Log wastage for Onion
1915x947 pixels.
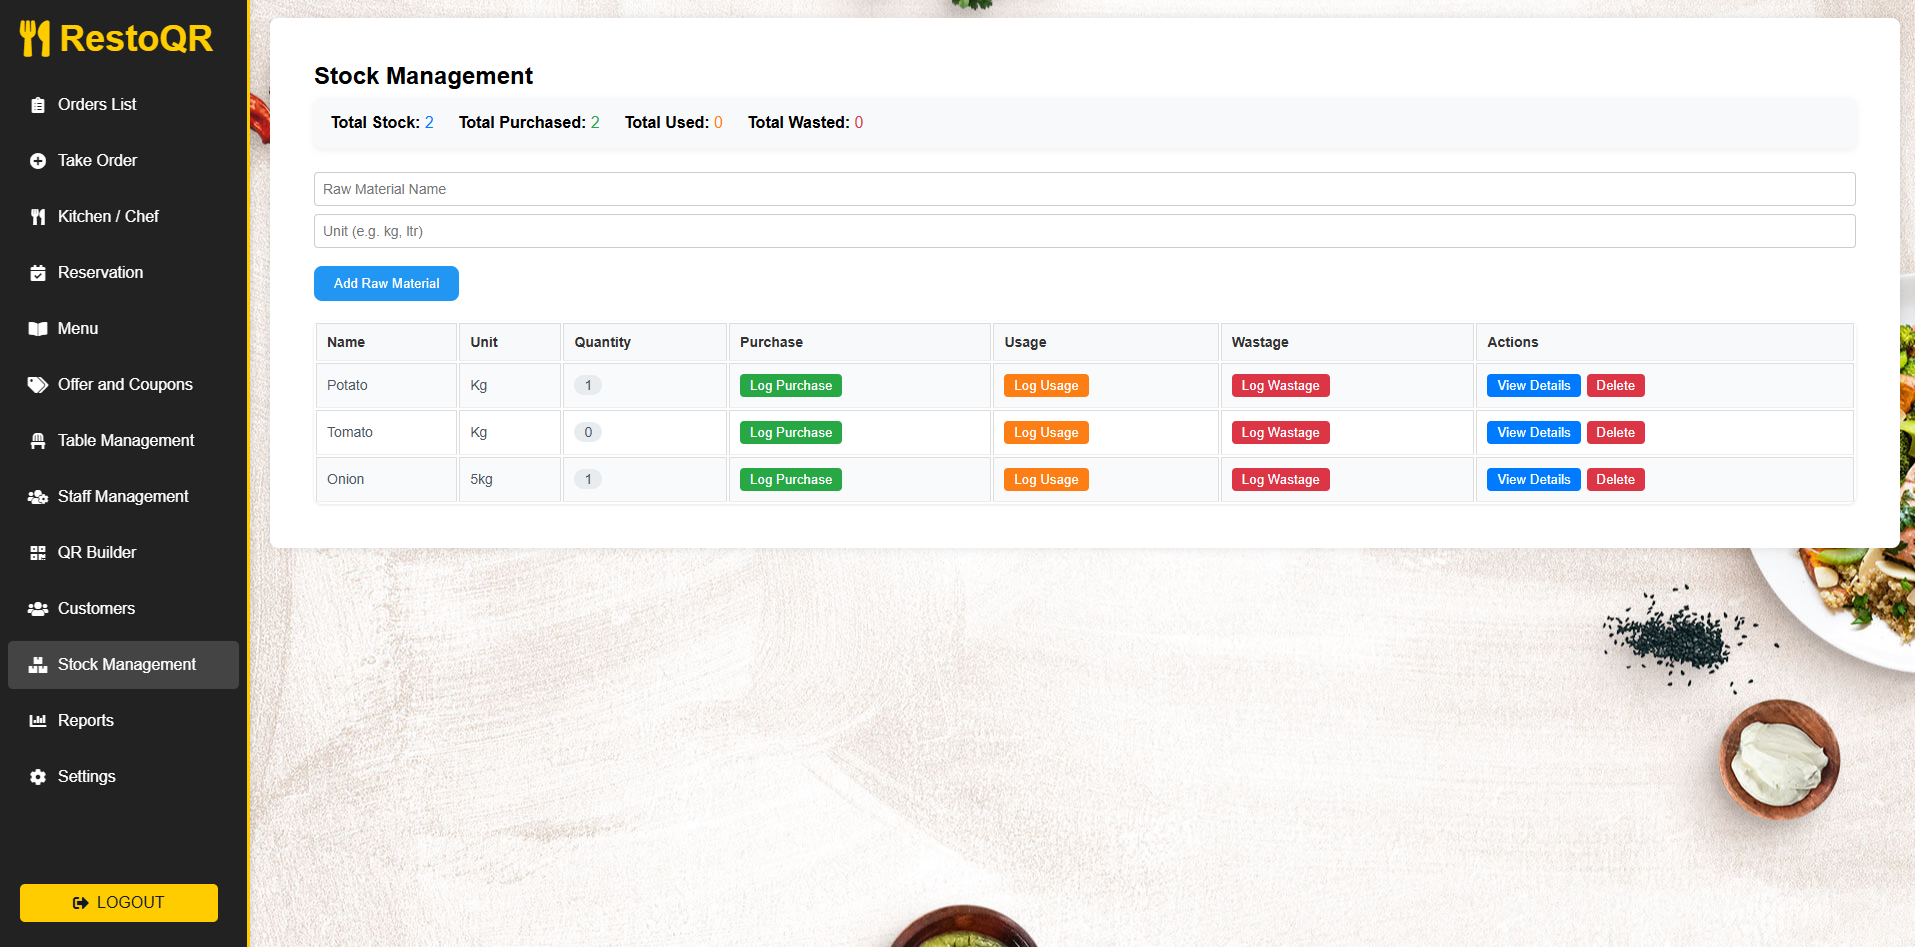click(x=1280, y=480)
